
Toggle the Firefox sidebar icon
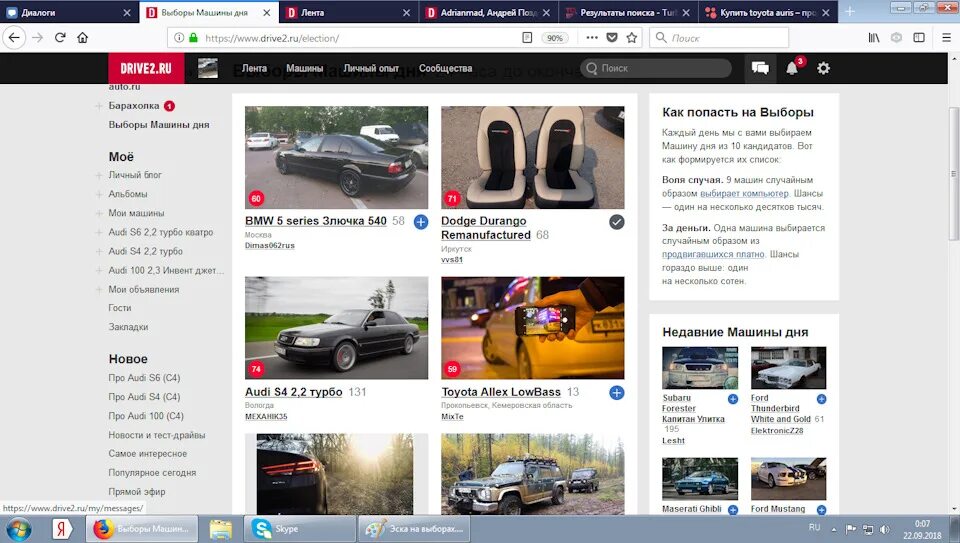tap(919, 37)
